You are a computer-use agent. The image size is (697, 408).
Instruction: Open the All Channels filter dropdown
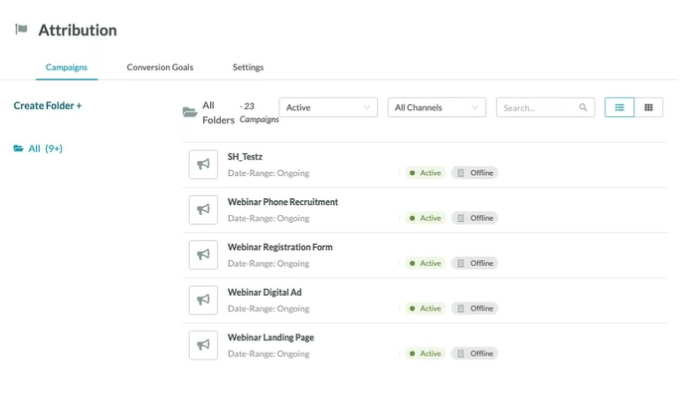pyautogui.click(x=436, y=107)
